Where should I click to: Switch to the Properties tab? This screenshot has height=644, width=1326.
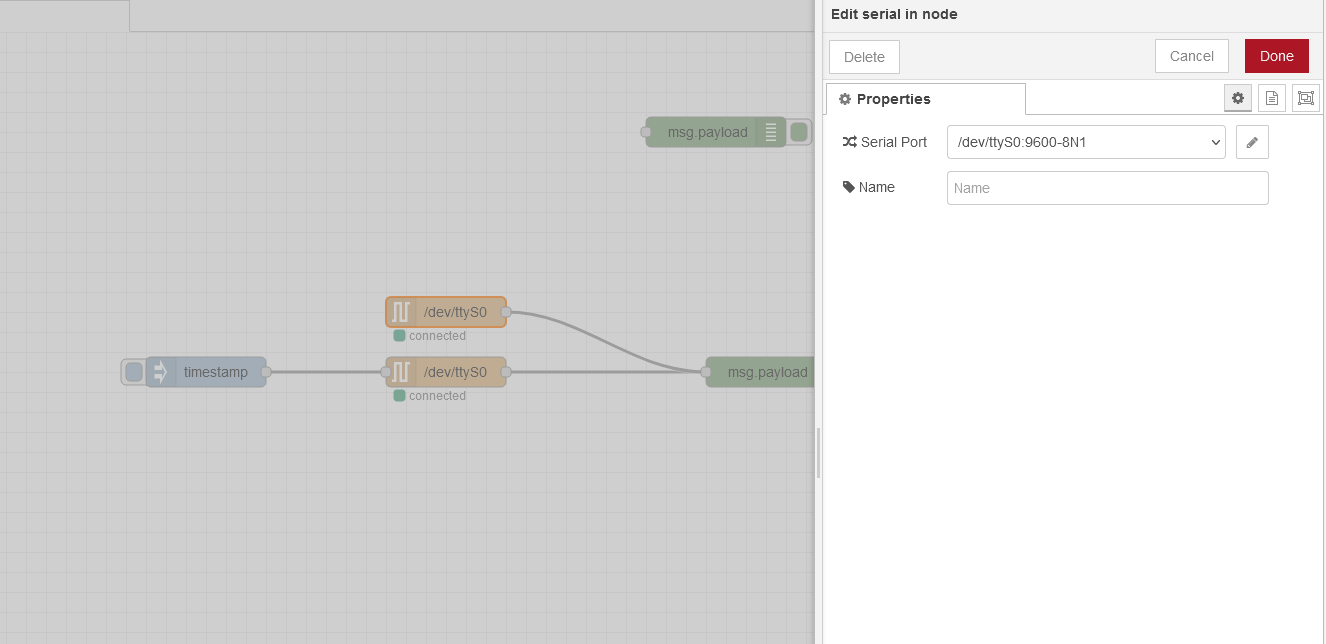coord(925,99)
